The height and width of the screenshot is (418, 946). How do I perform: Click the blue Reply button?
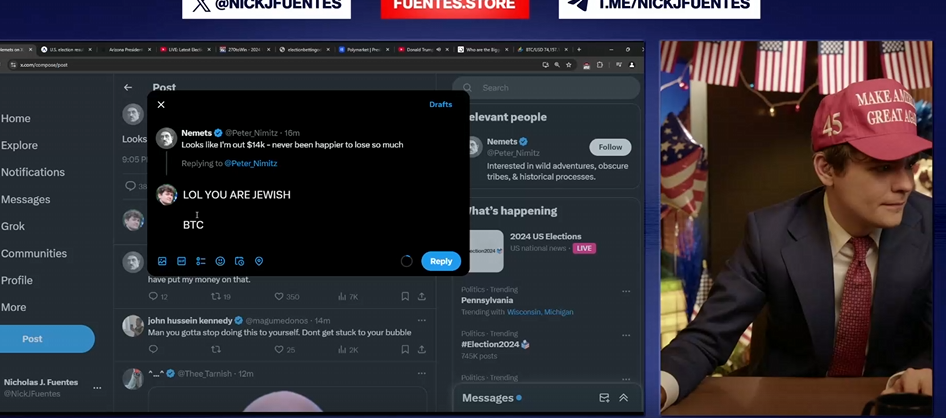point(441,261)
